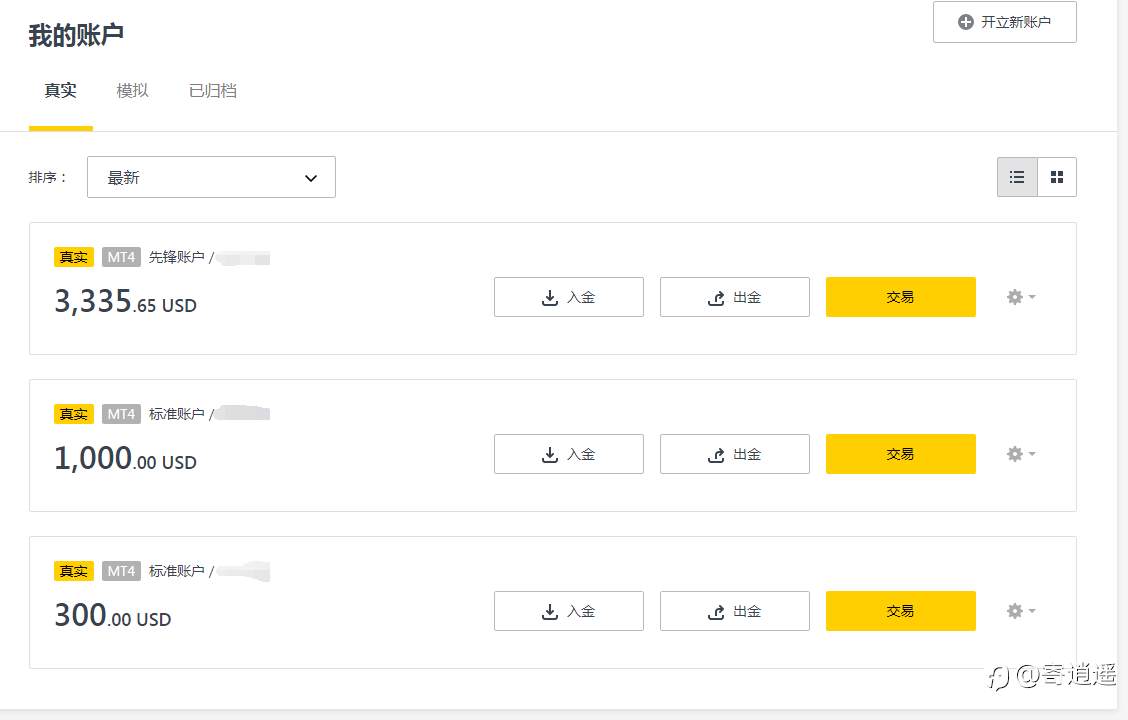The height and width of the screenshot is (720, 1128).
Task: Click 出金 (withdraw) for the 300.00 USD account
Action: [x=734, y=611]
